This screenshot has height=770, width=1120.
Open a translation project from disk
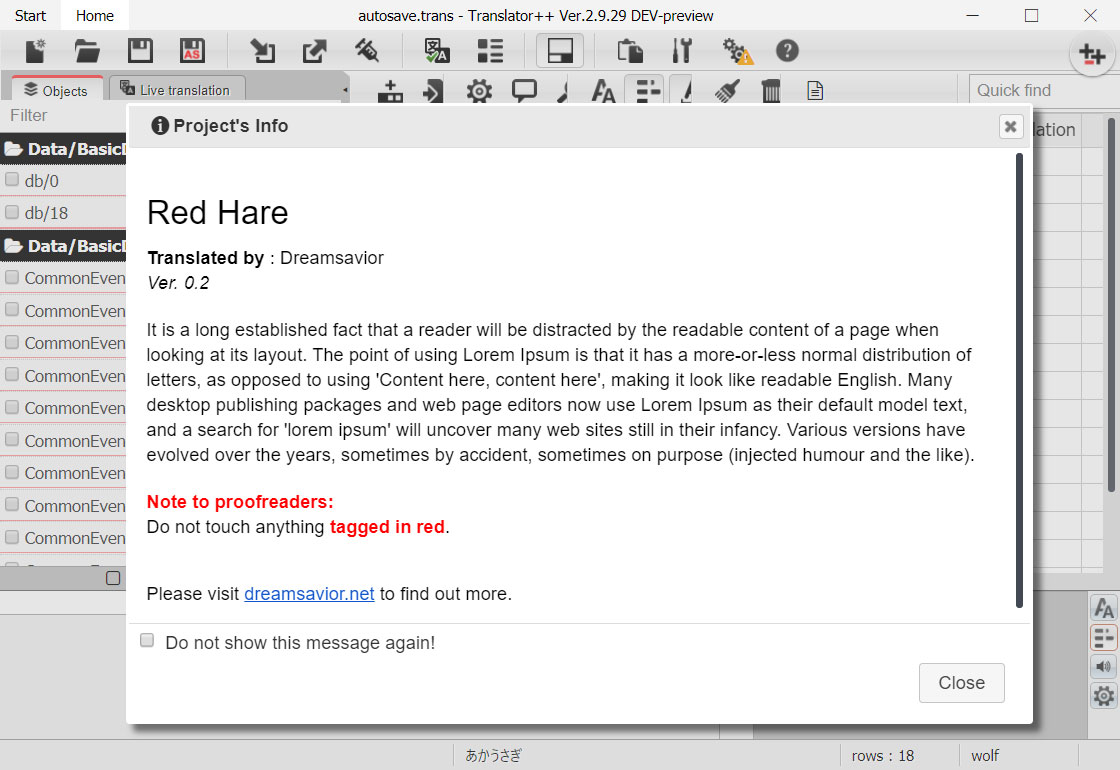coord(87,50)
